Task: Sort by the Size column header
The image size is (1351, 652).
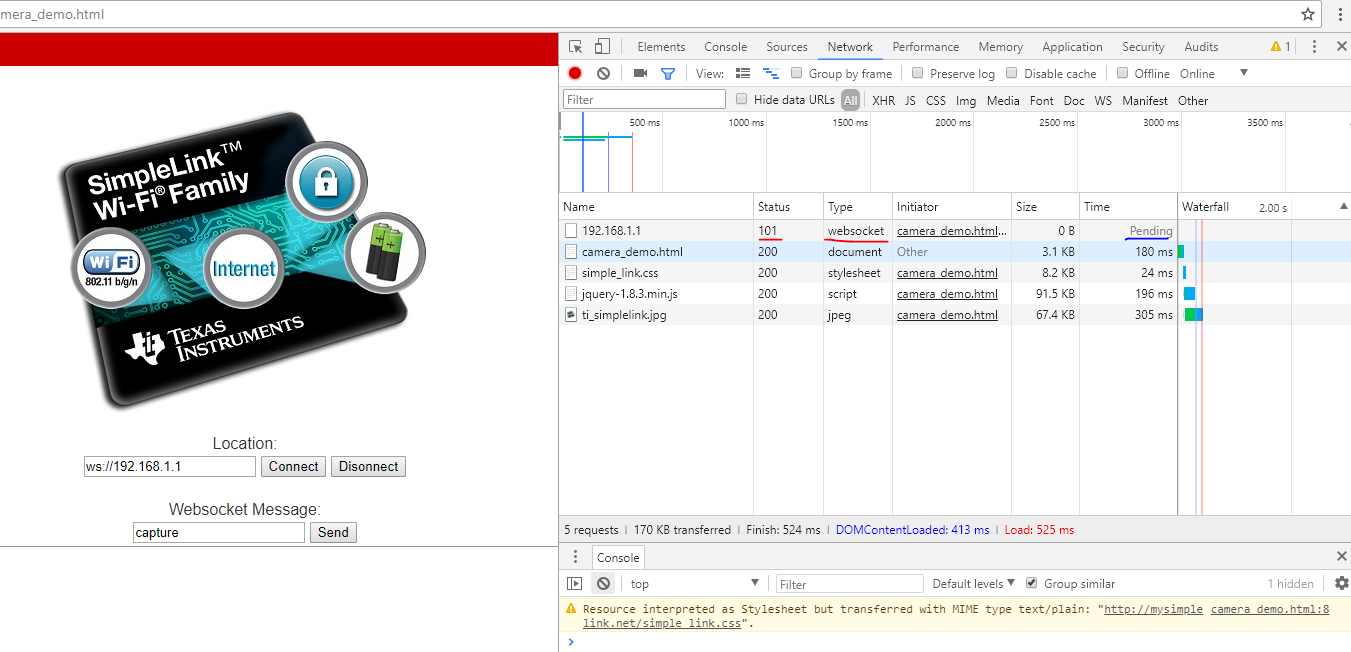Action: tap(1045, 206)
